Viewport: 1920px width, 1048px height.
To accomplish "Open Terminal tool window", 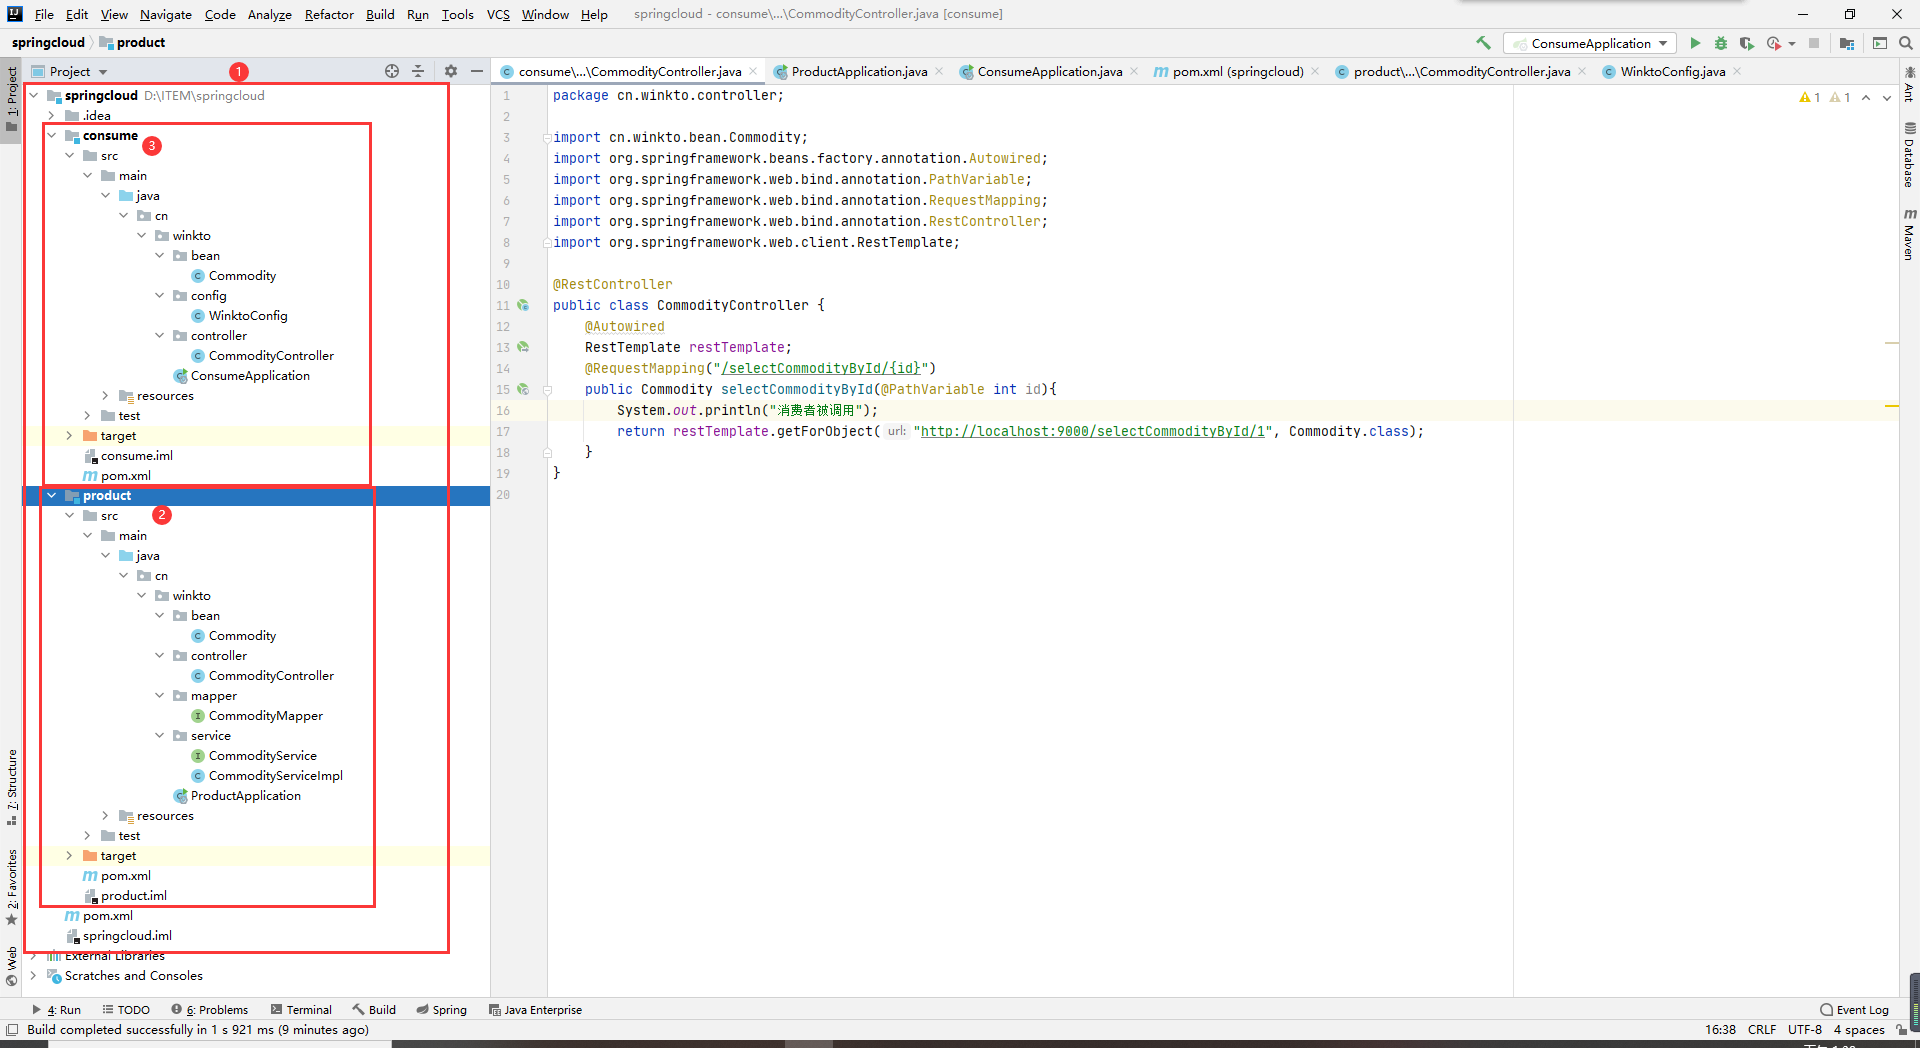I will pos(301,1010).
